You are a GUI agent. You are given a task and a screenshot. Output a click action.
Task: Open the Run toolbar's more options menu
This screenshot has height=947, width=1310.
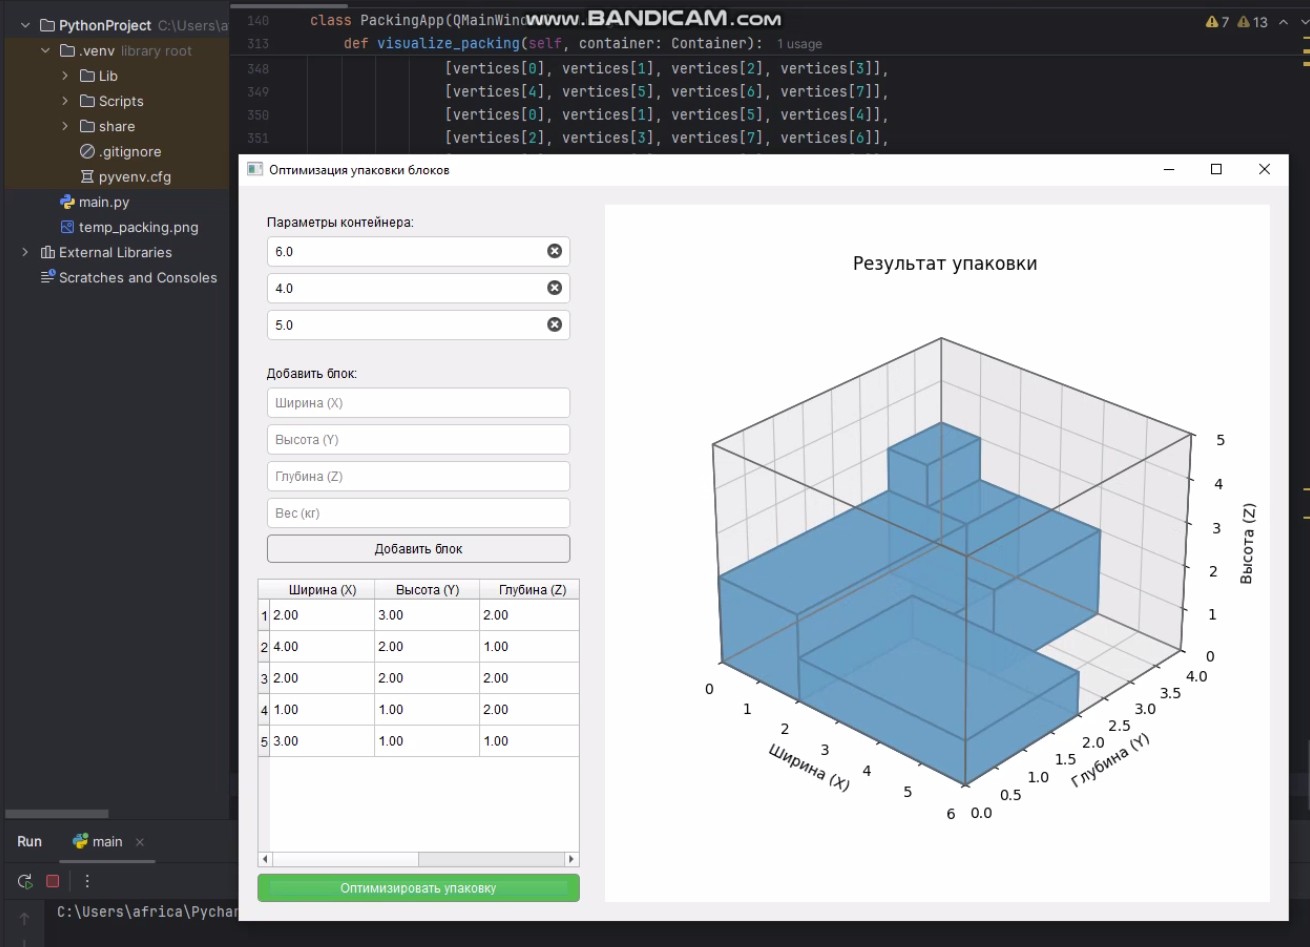[x=87, y=881]
